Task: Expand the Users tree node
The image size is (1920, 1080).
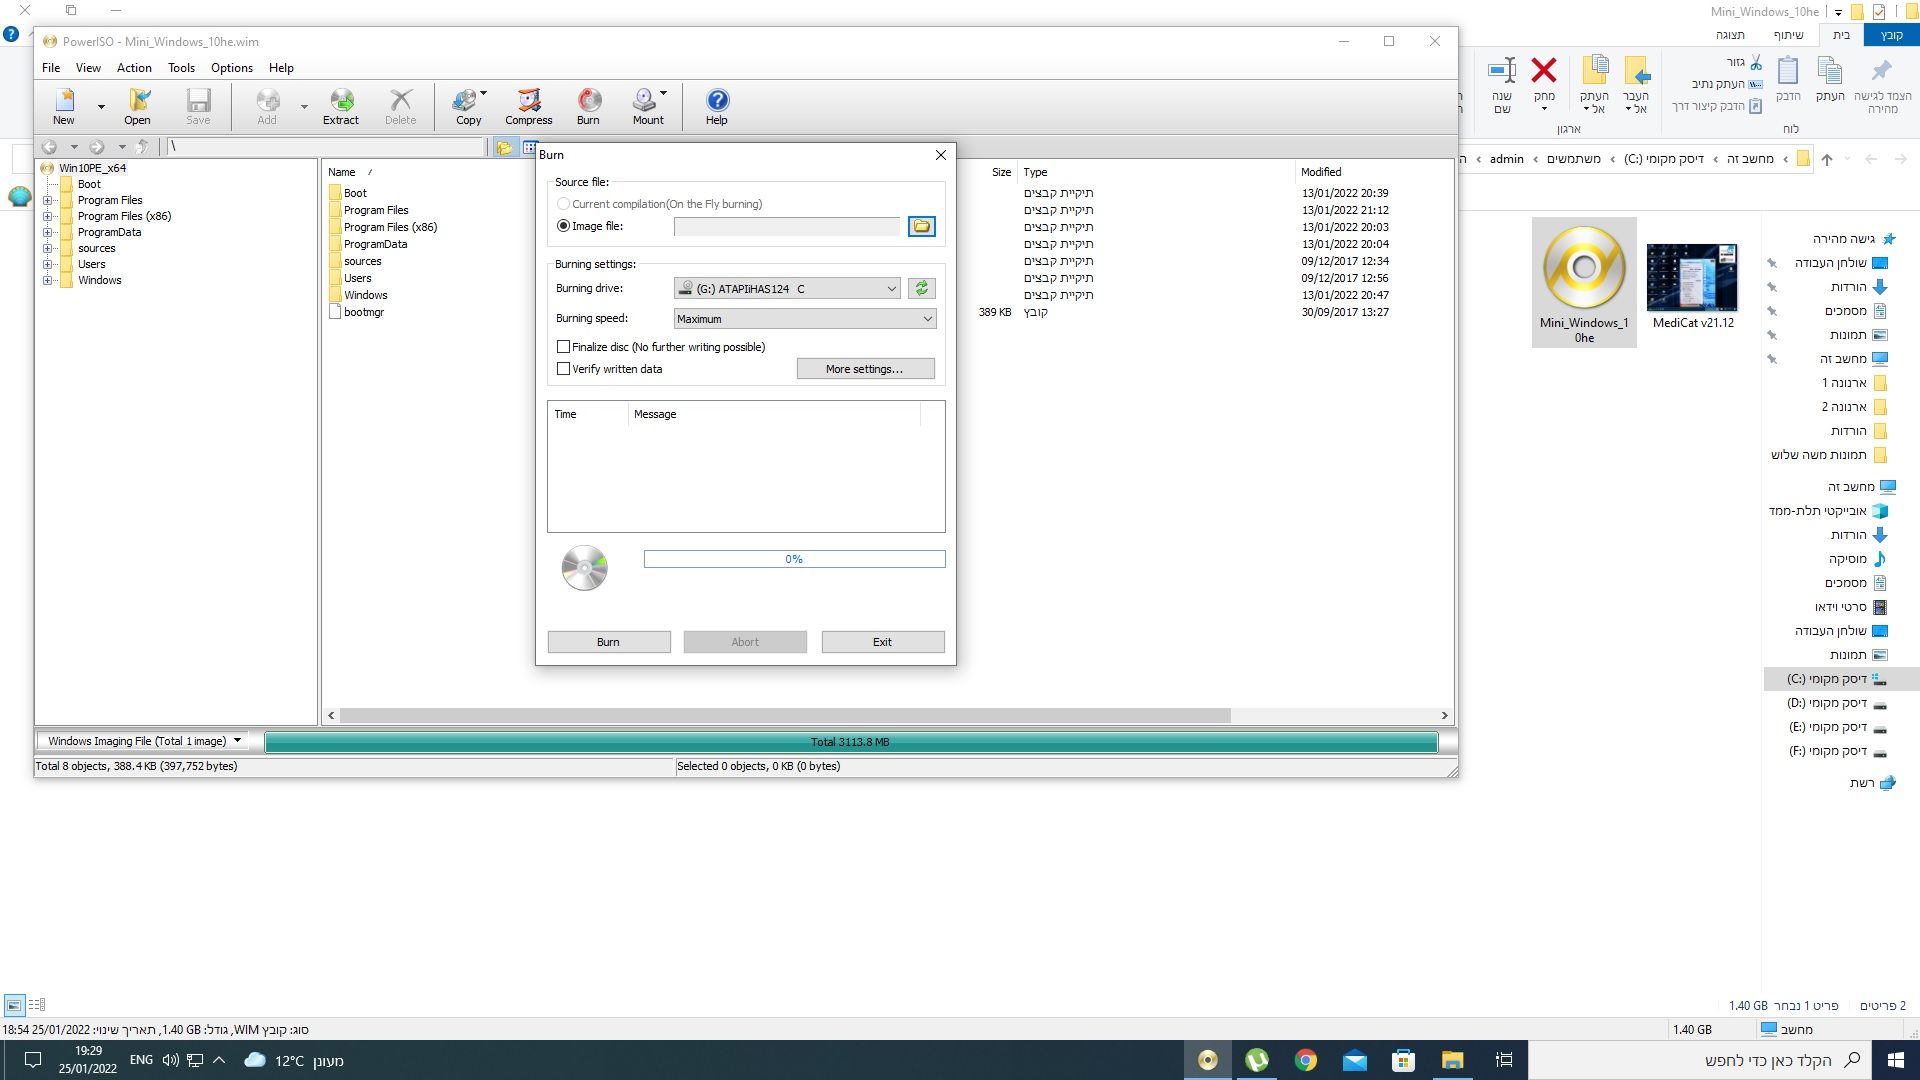Action: tap(47, 264)
